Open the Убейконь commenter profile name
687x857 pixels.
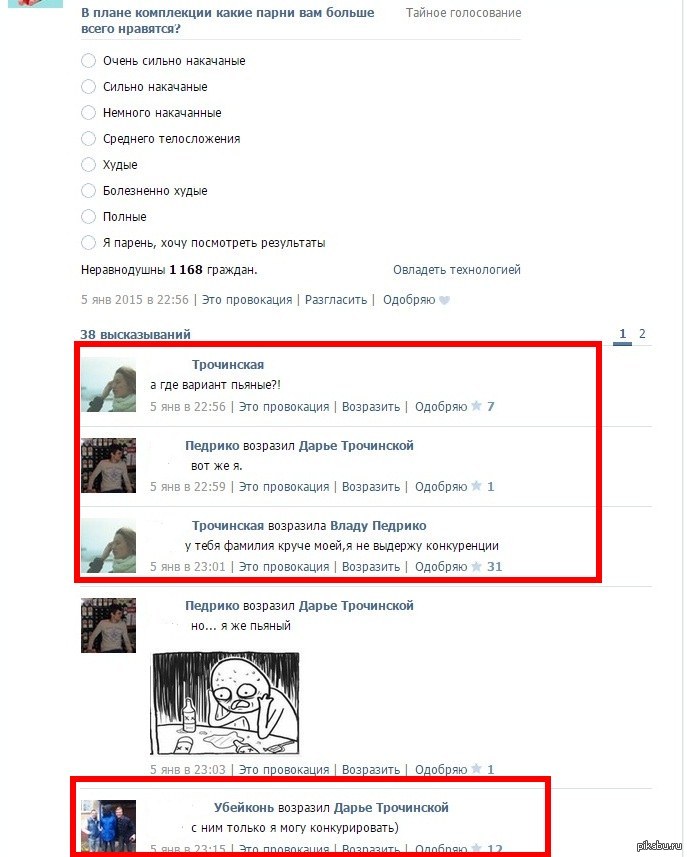244,807
